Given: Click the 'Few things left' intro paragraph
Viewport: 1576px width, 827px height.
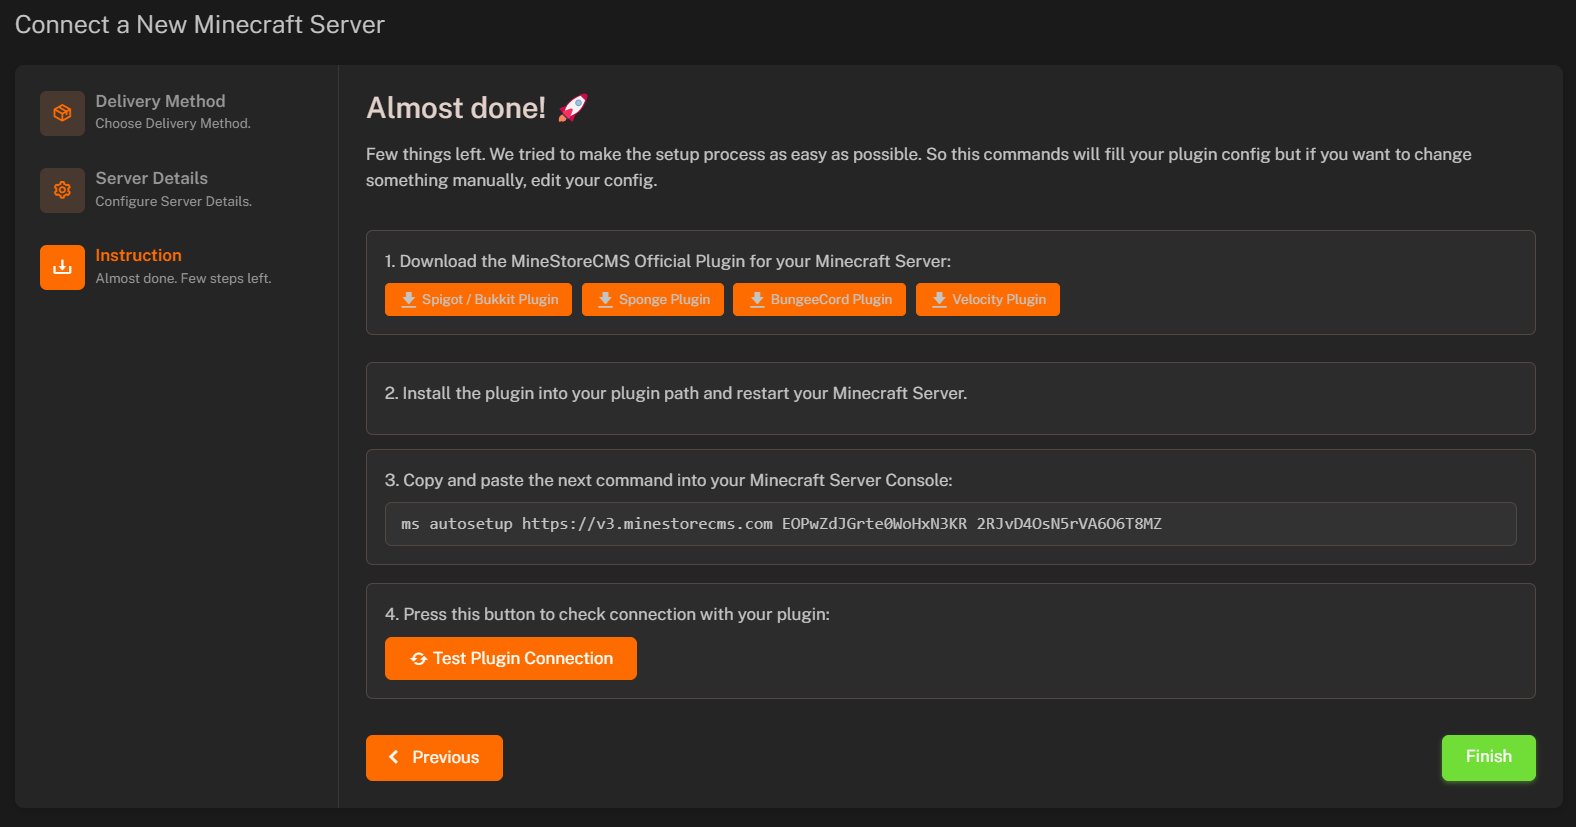Looking at the screenshot, I should 919,167.
